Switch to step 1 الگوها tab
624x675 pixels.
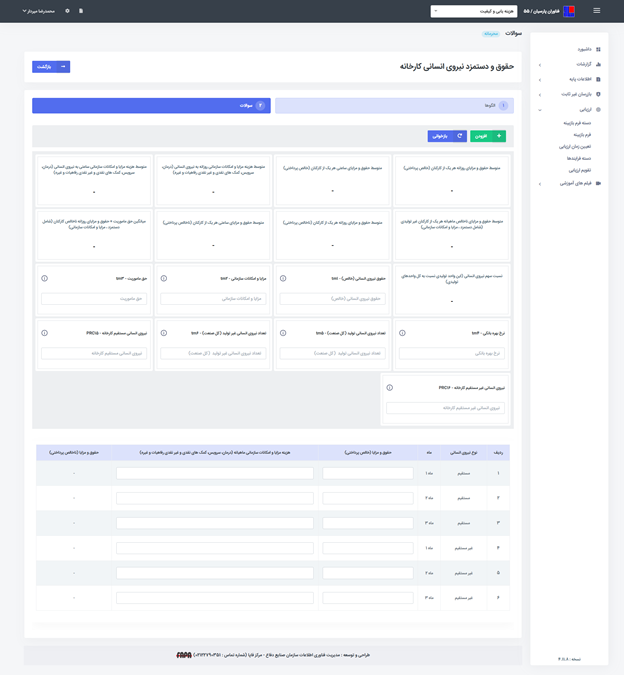pyautogui.click(x=394, y=106)
